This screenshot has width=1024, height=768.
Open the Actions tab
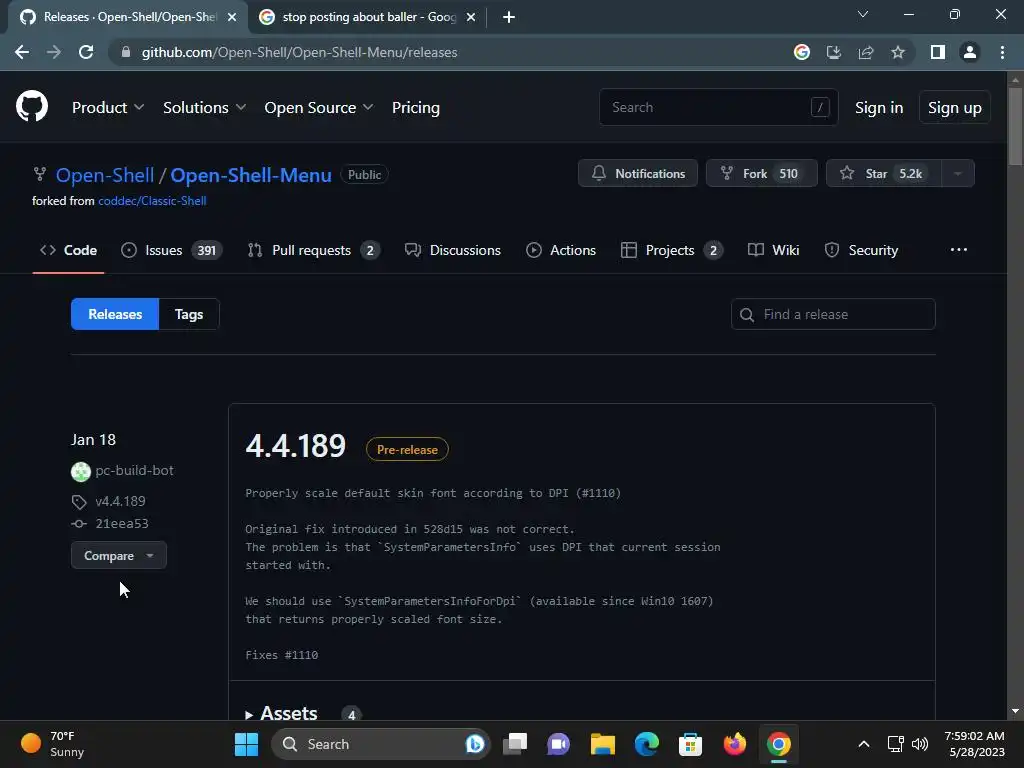(561, 250)
